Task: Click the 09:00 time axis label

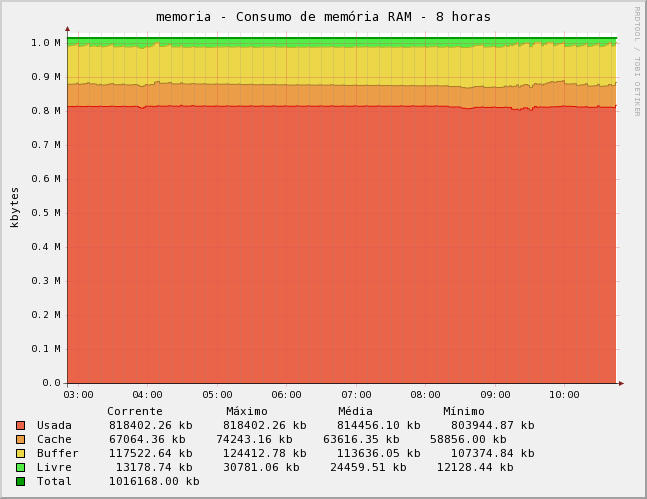Action: 495,395
